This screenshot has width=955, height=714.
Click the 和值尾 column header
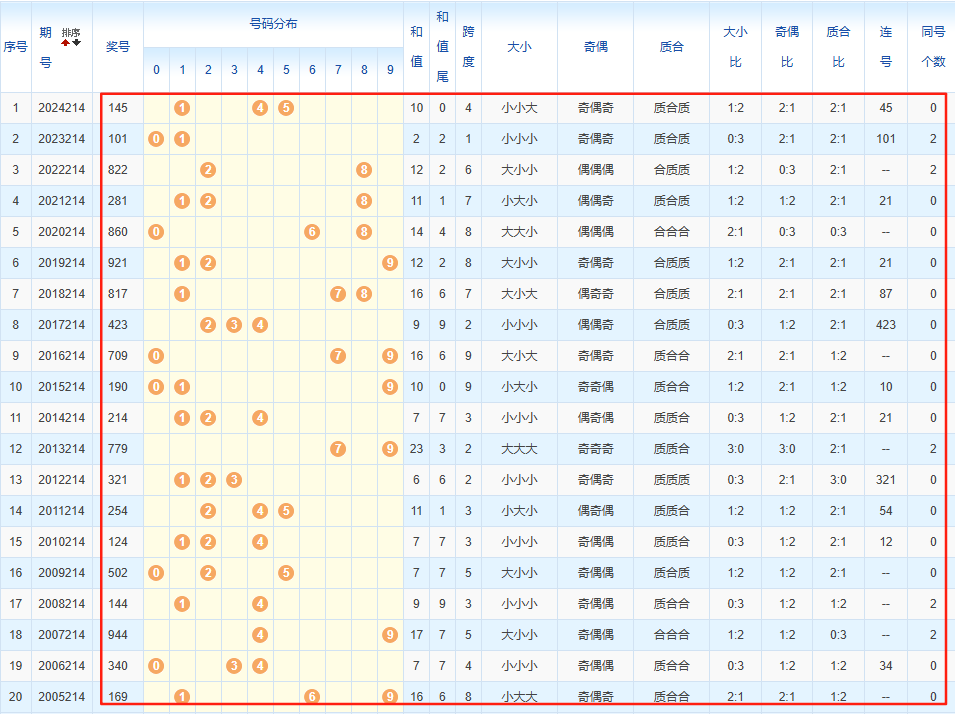(x=442, y=46)
